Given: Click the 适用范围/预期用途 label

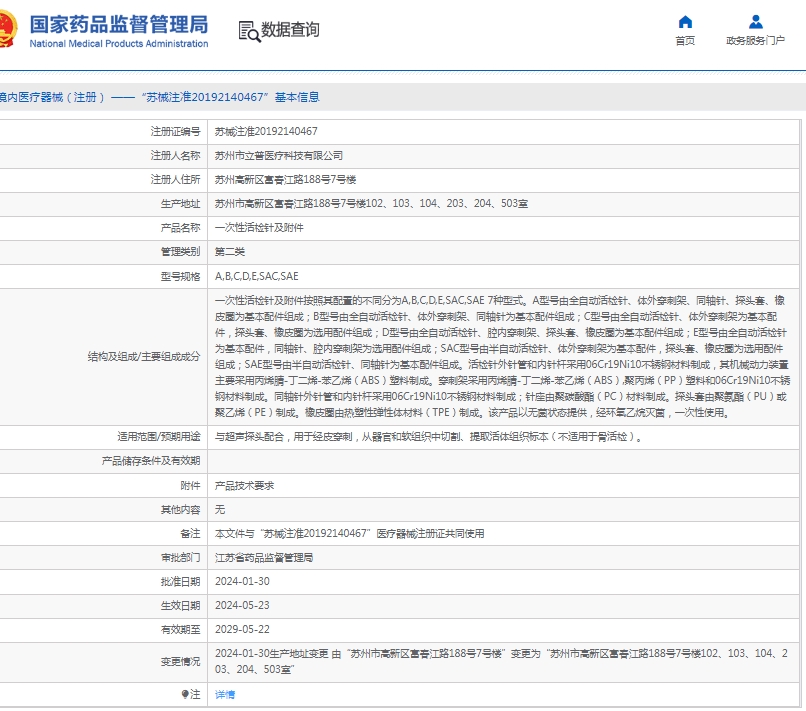Looking at the screenshot, I should click(159, 437).
